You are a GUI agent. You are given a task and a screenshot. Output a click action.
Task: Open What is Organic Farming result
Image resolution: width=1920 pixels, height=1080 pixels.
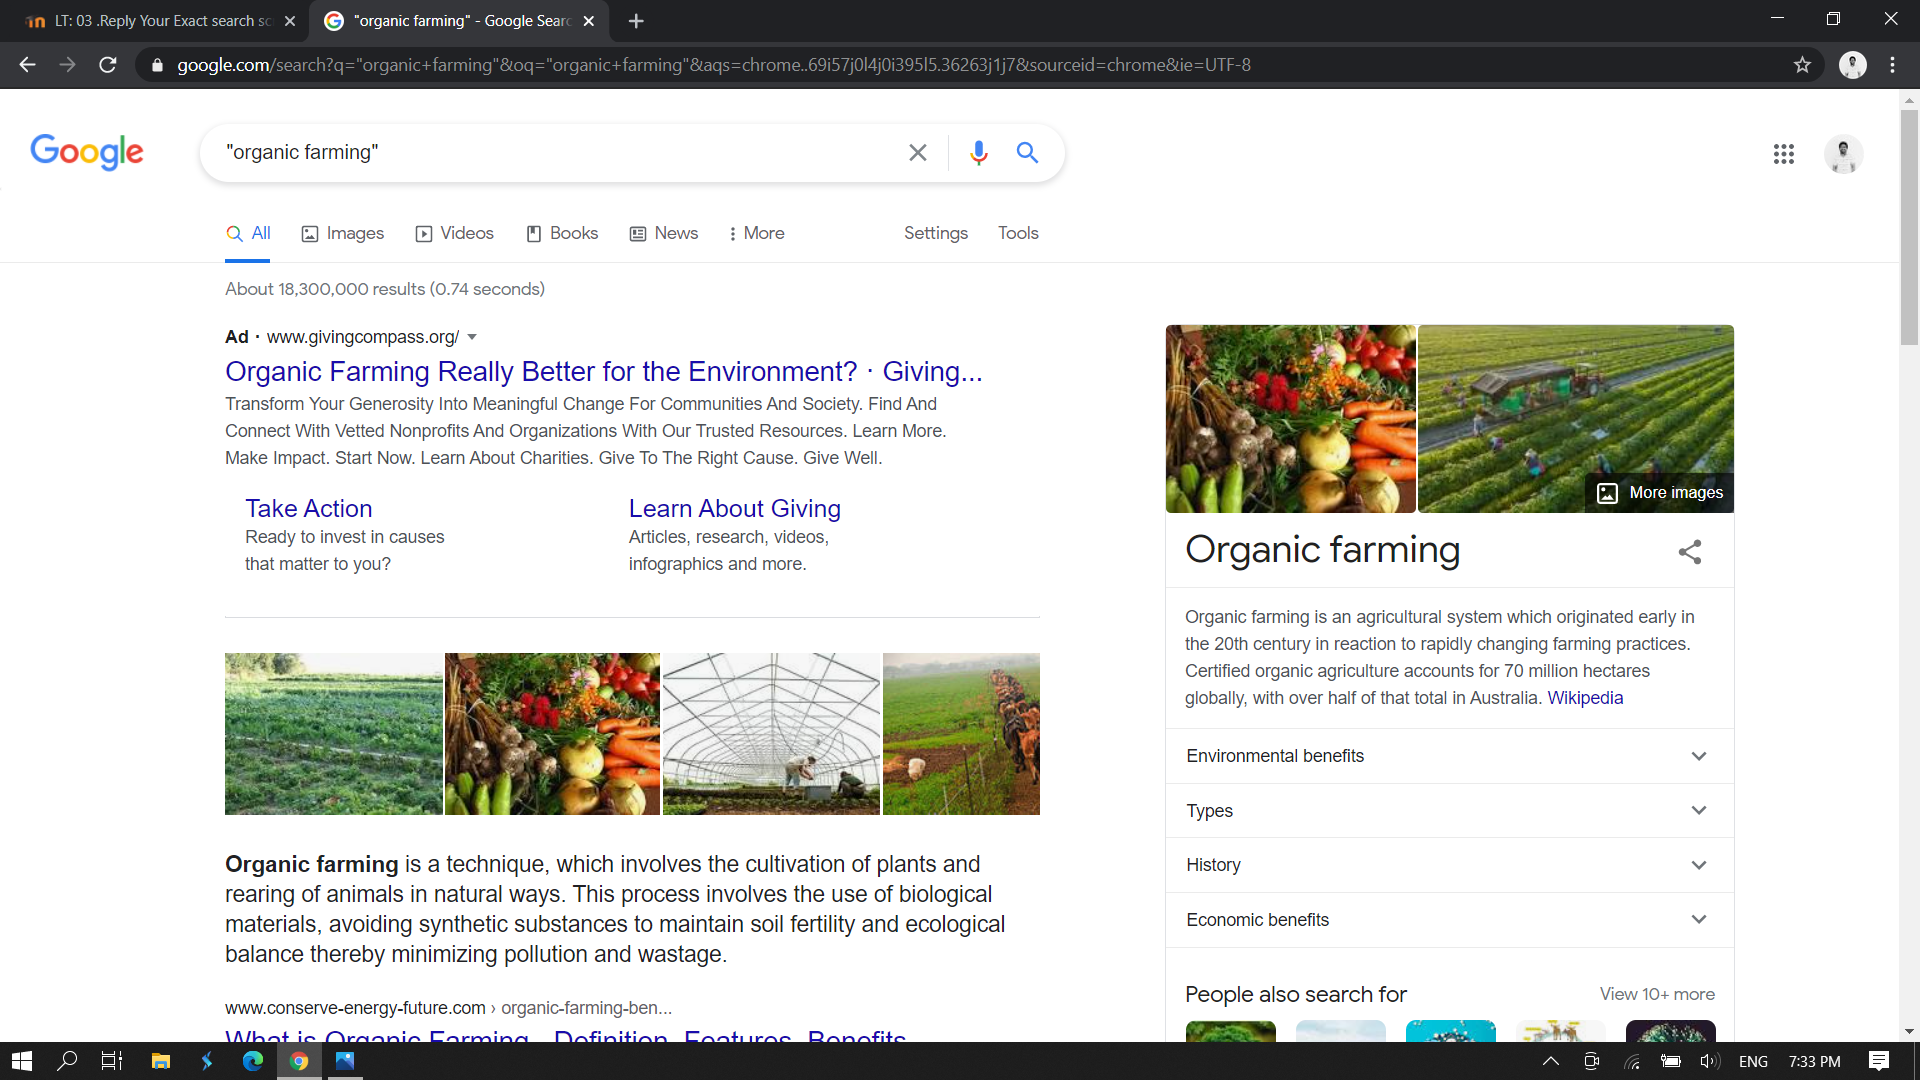tap(565, 1035)
